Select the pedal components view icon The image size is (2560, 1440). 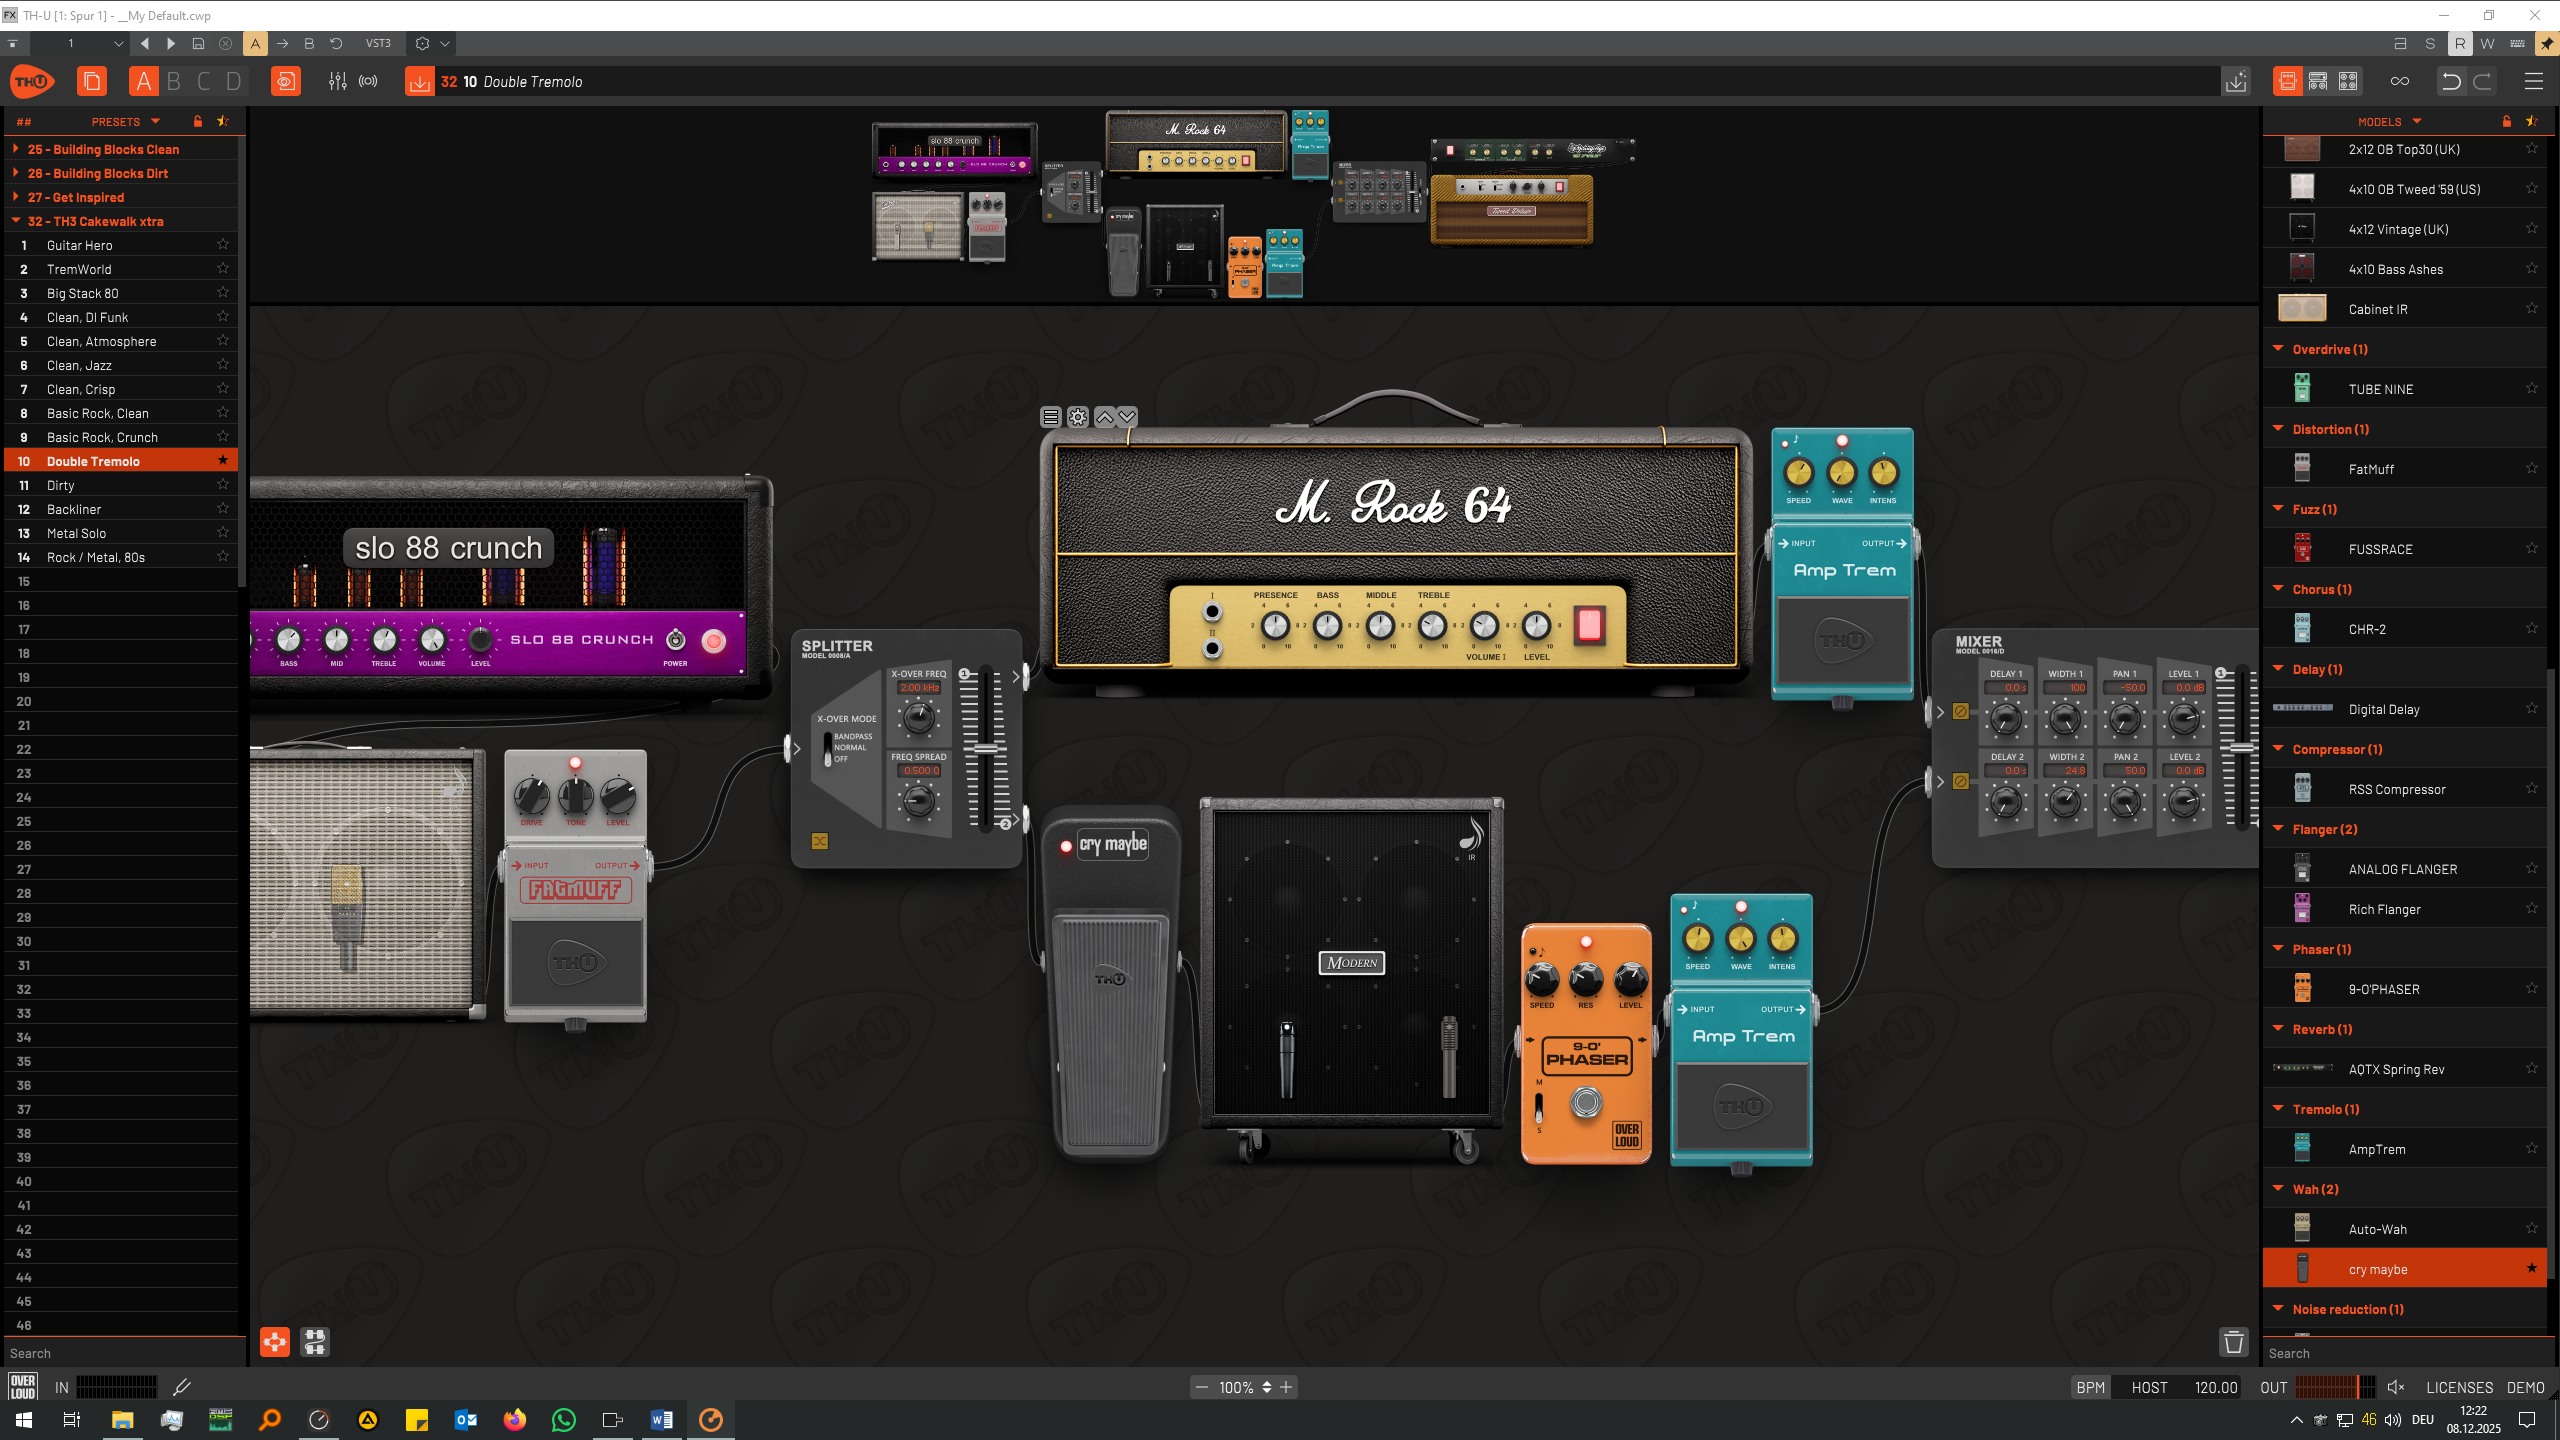tap(2287, 81)
